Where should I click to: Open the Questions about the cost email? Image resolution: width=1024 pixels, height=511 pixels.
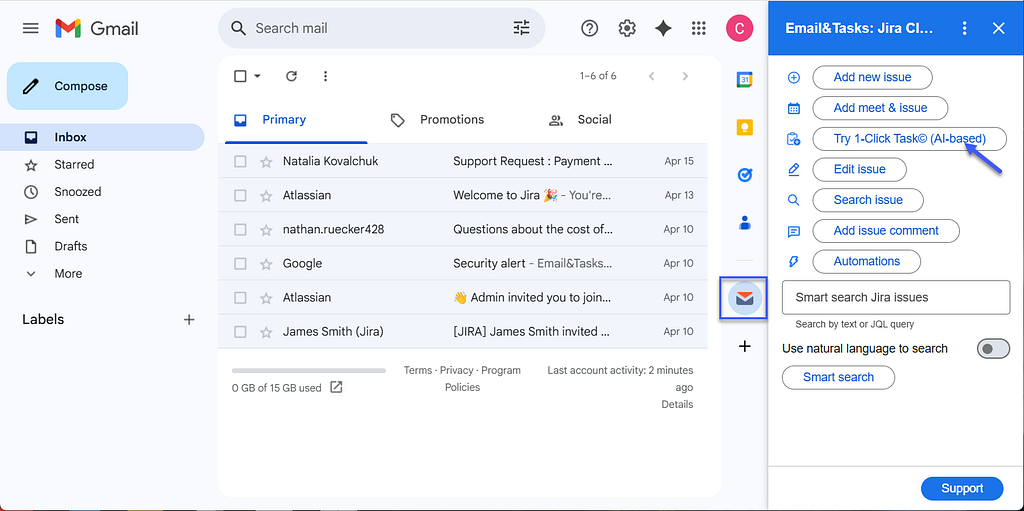pyautogui.click(x=463, y=229)
